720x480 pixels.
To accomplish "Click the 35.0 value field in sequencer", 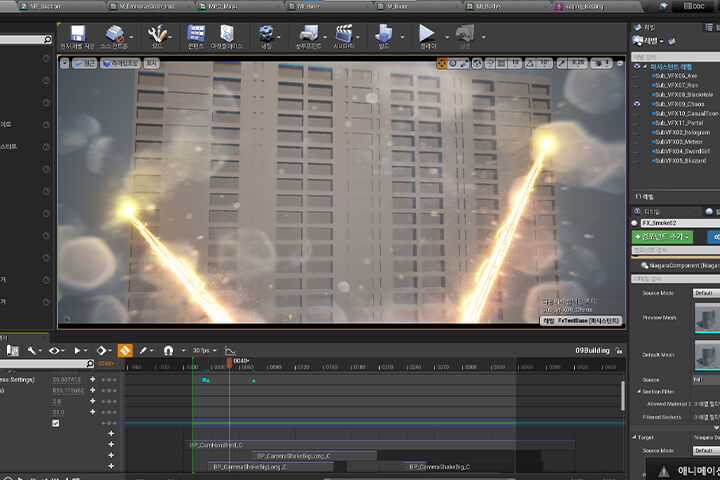I will coord(58,412).
